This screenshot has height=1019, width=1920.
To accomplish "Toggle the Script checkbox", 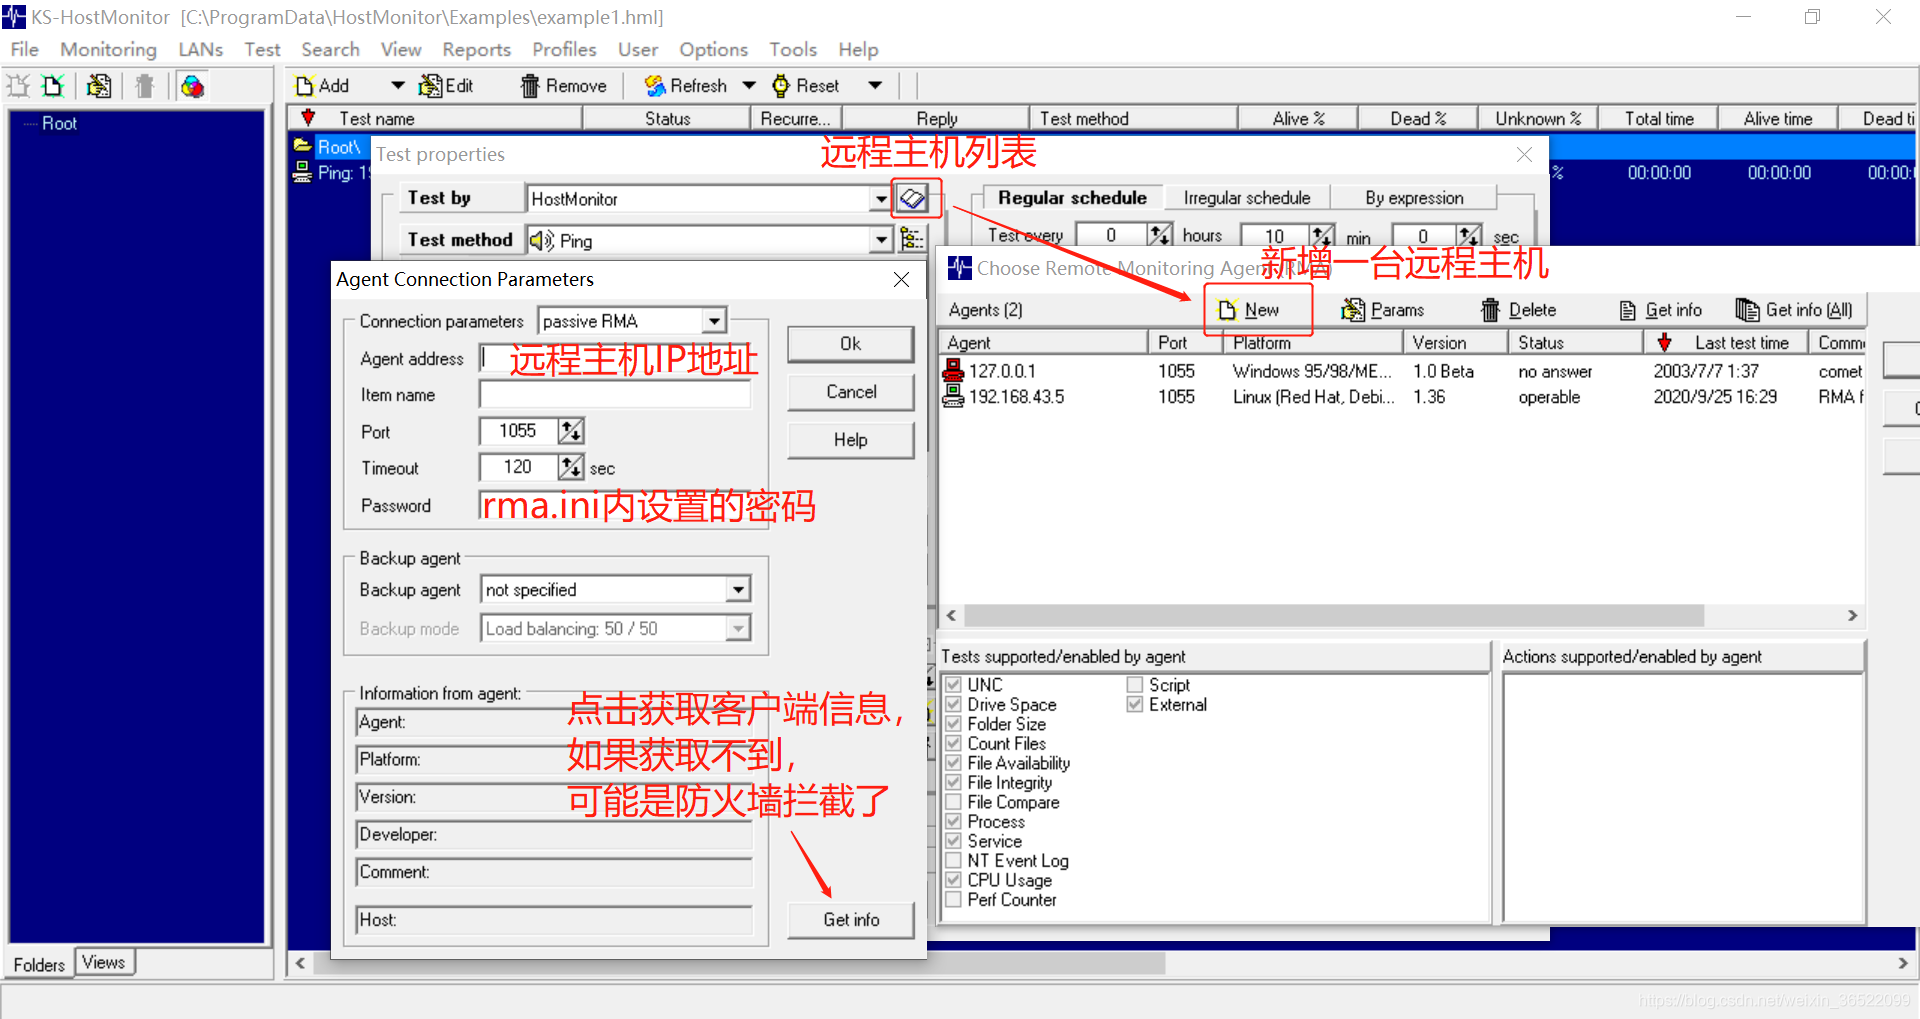I will pyautogui.click(x=1135, y=685).
